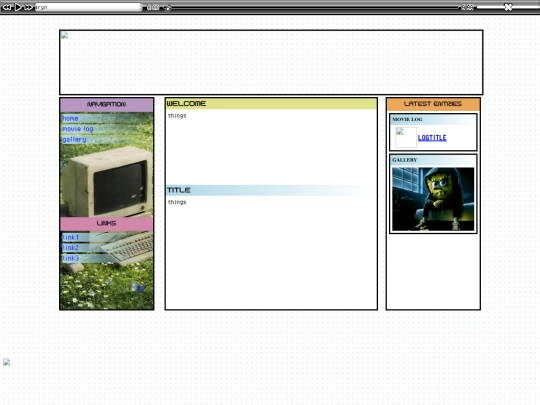
Task: Click the fast-forward button in the music player
Action: click(x=29, y=7)
